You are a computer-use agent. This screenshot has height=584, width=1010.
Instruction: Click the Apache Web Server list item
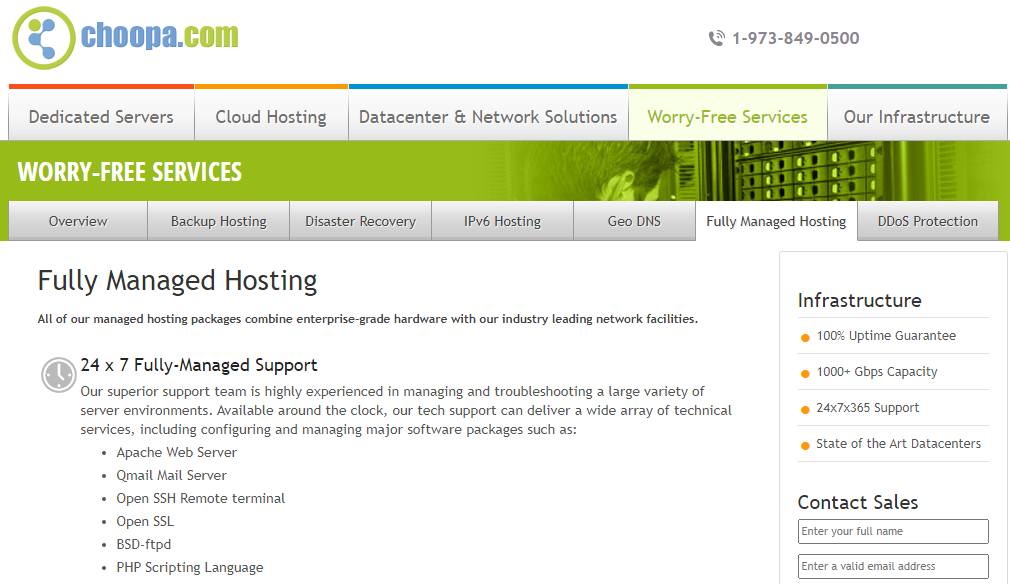tap(176, 452)
